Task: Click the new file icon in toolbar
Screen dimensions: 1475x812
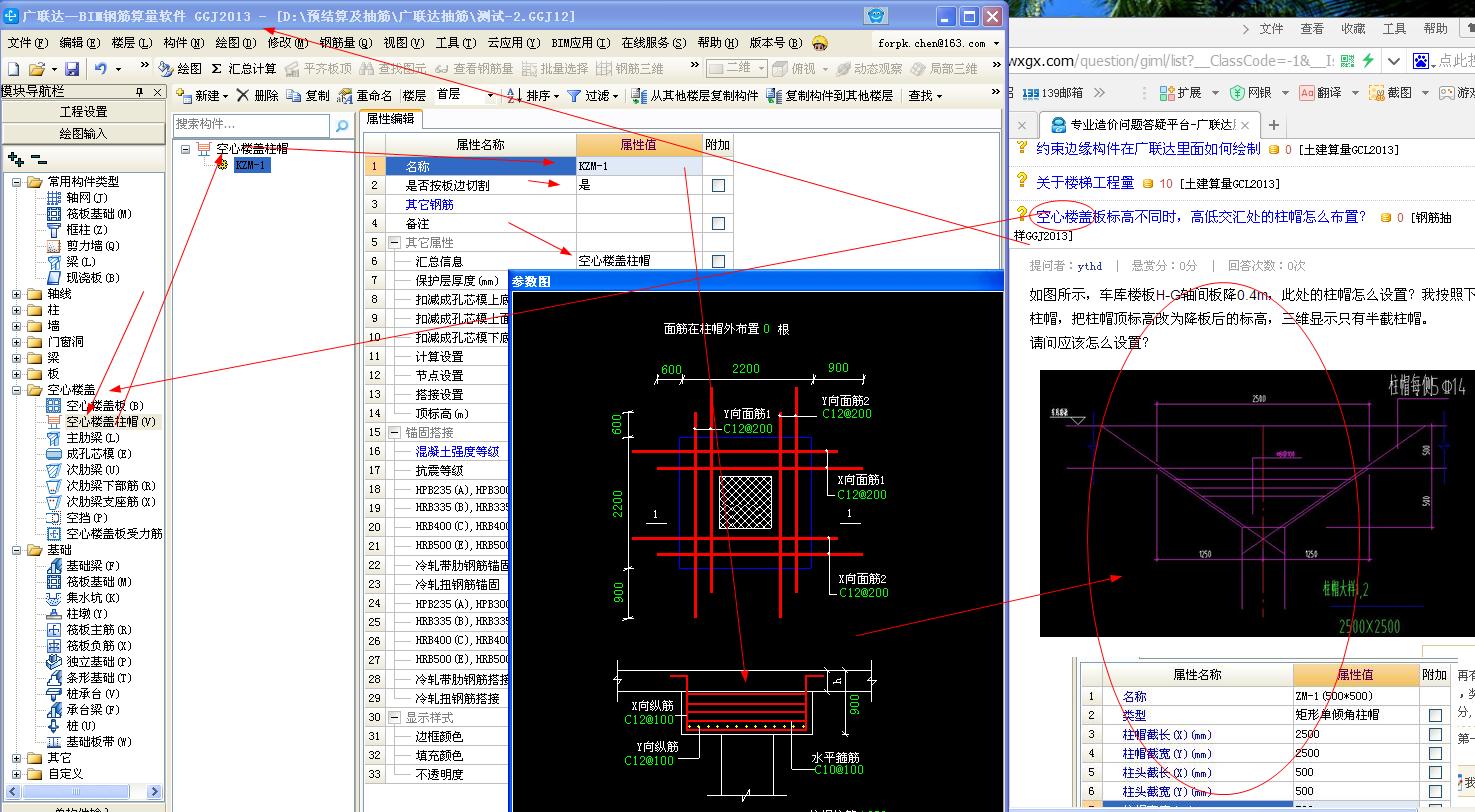Action: click(13, 69)
